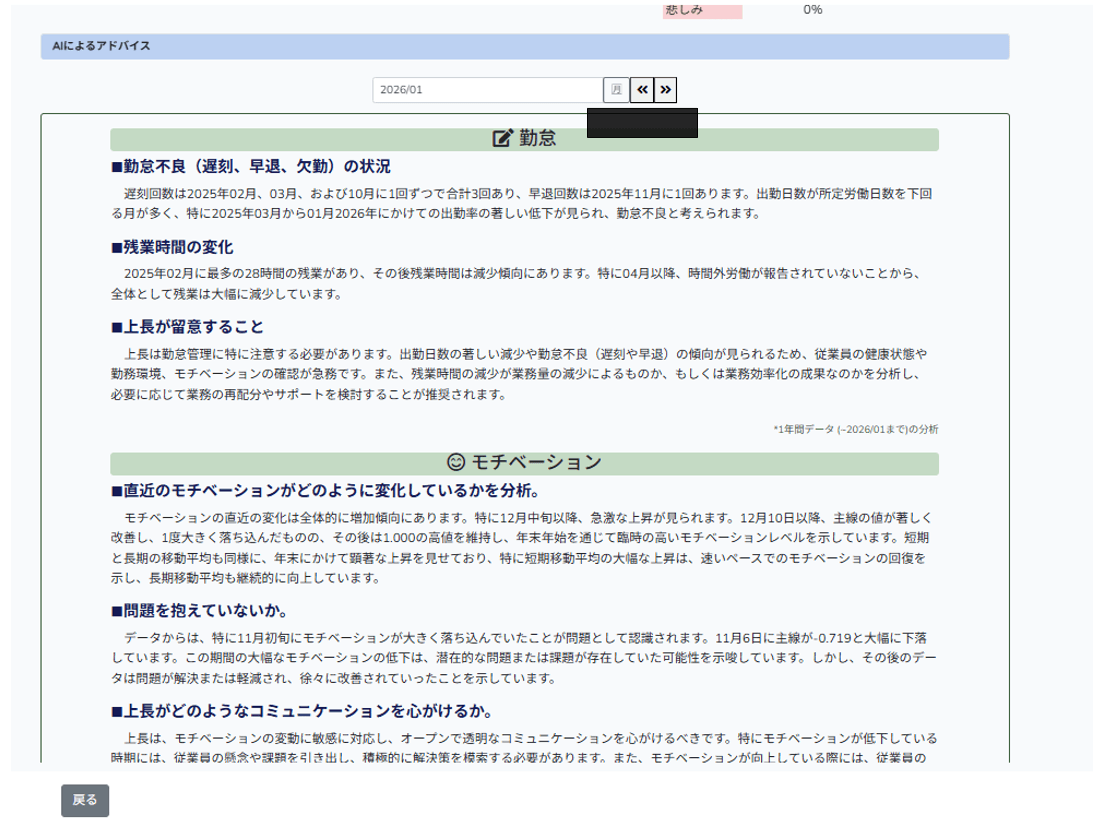Click the next month double-chevron button
Screen dimensions: 1099x820
coord(665,90)
